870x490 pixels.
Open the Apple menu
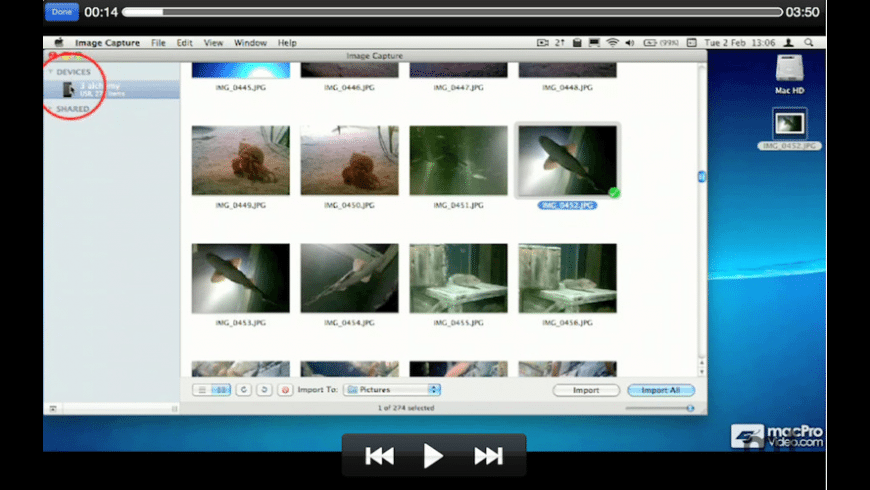[59, 43]
